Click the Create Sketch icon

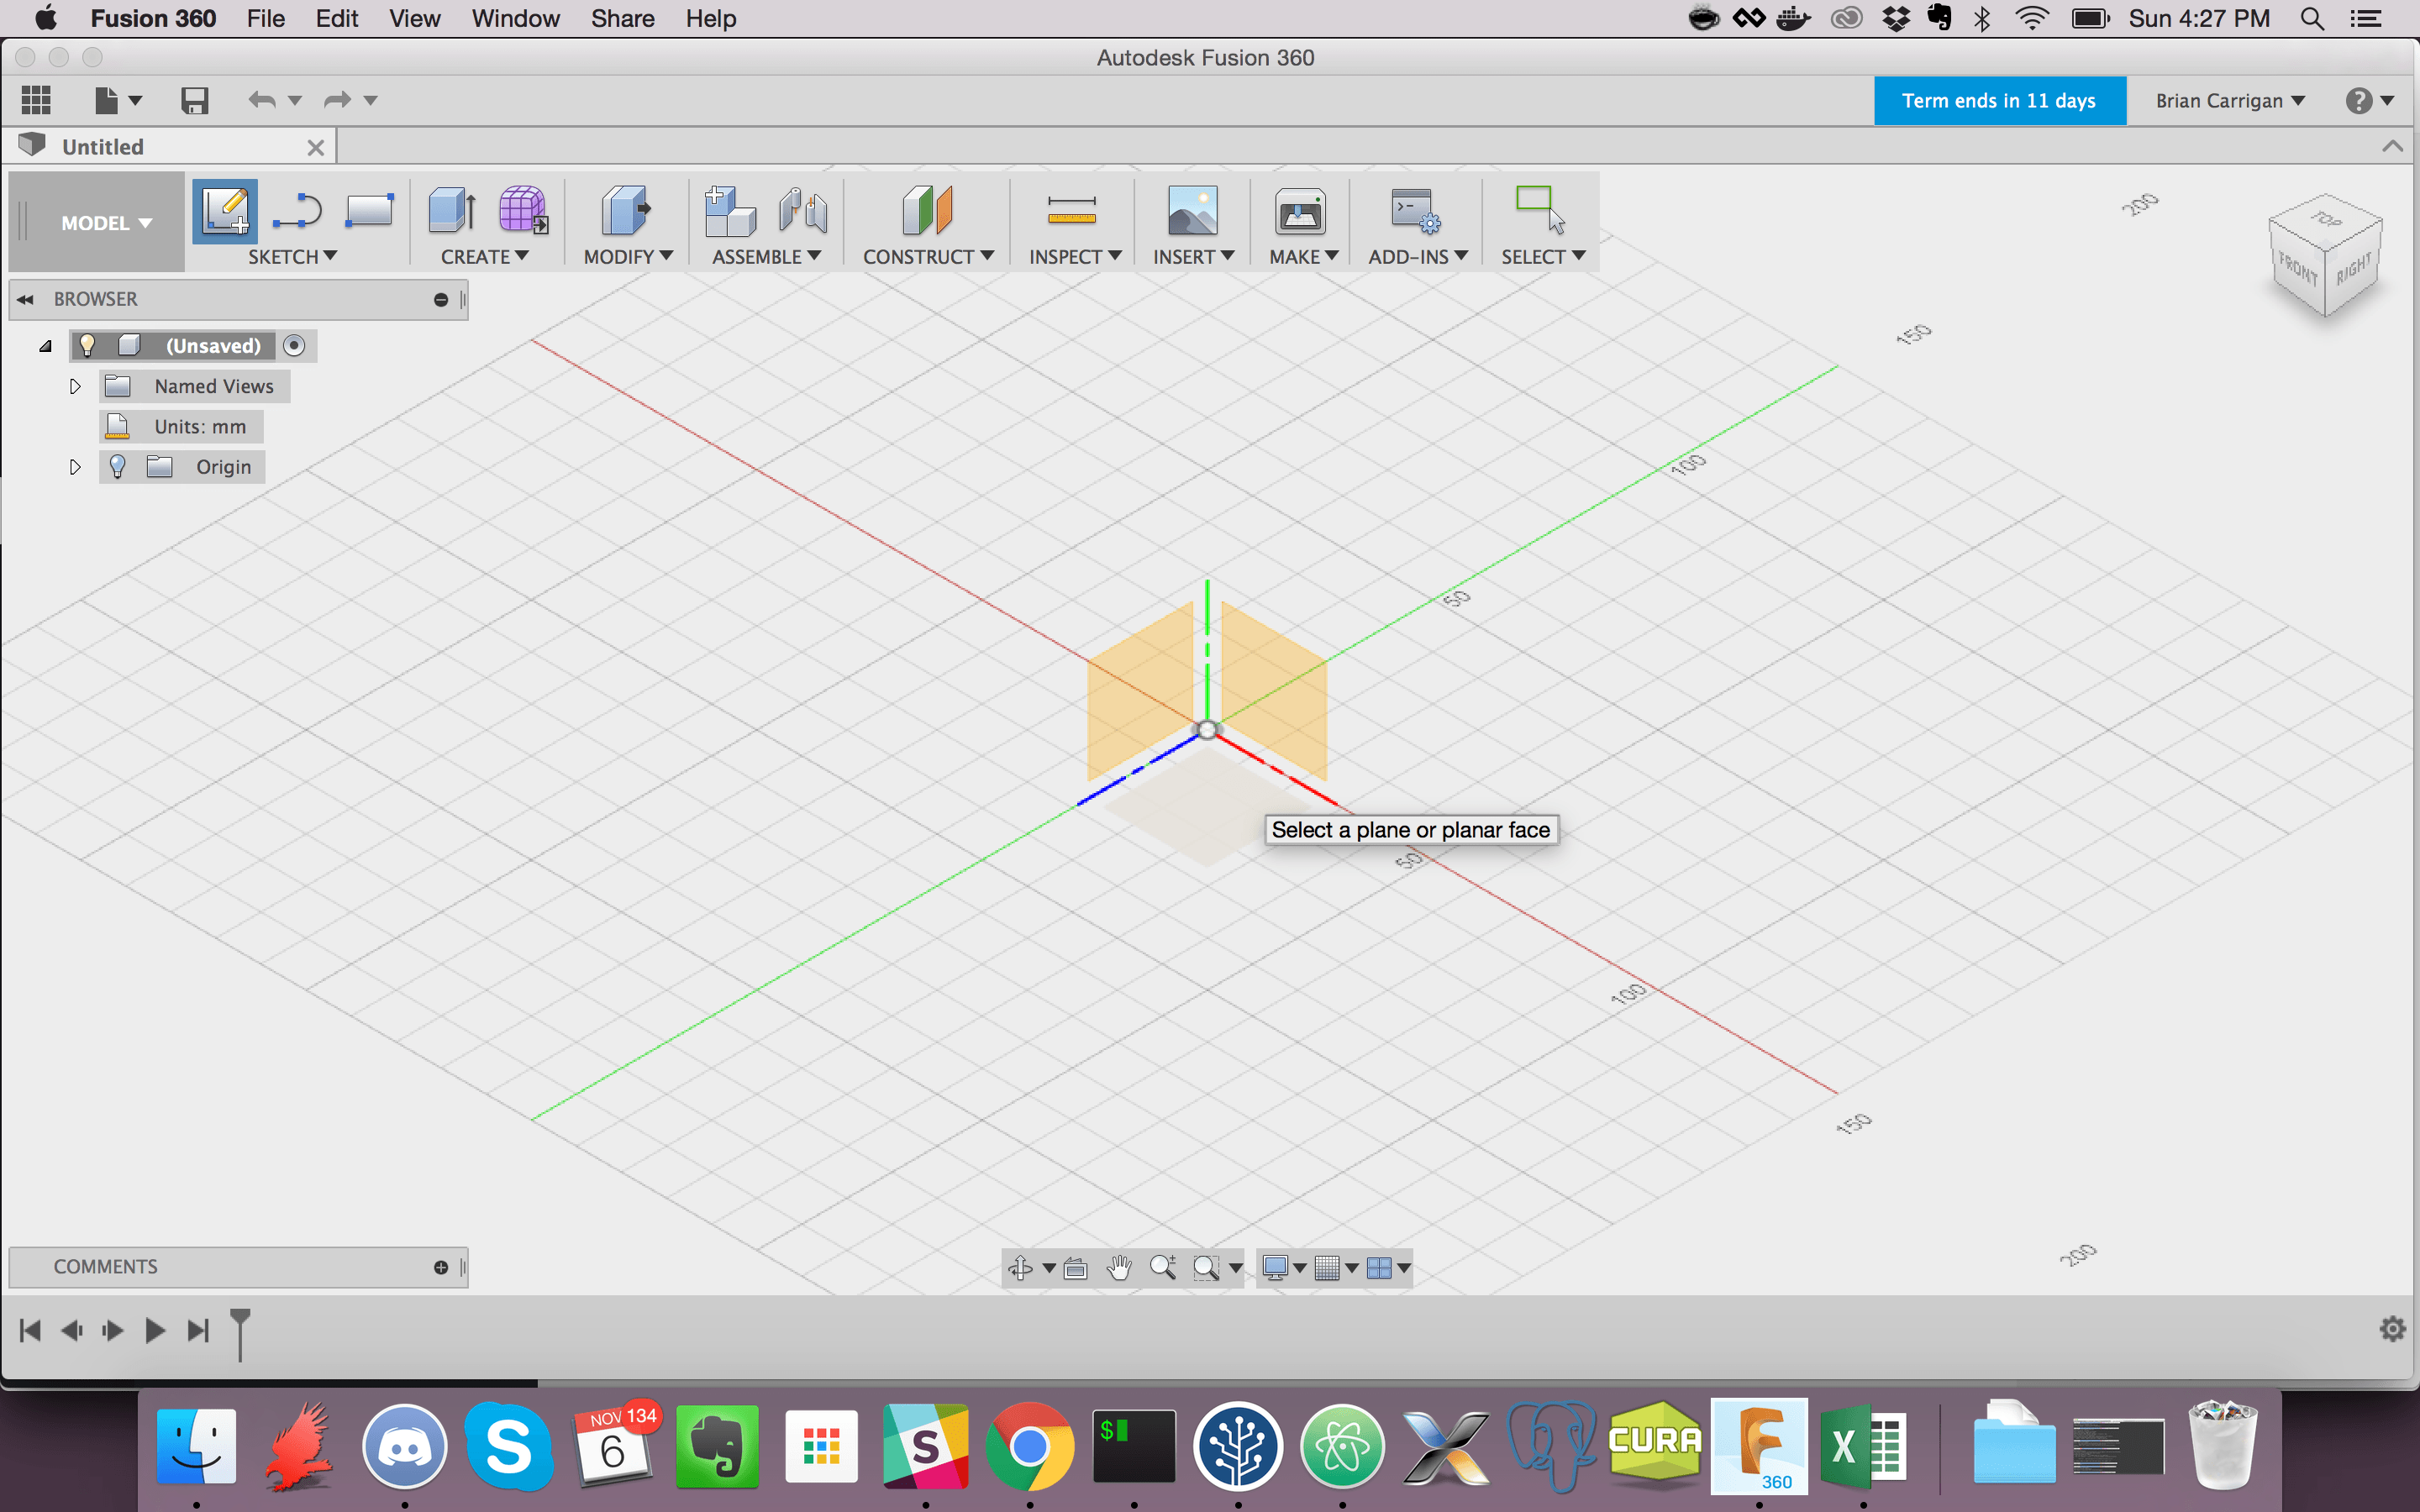click(x=225, y=211)
